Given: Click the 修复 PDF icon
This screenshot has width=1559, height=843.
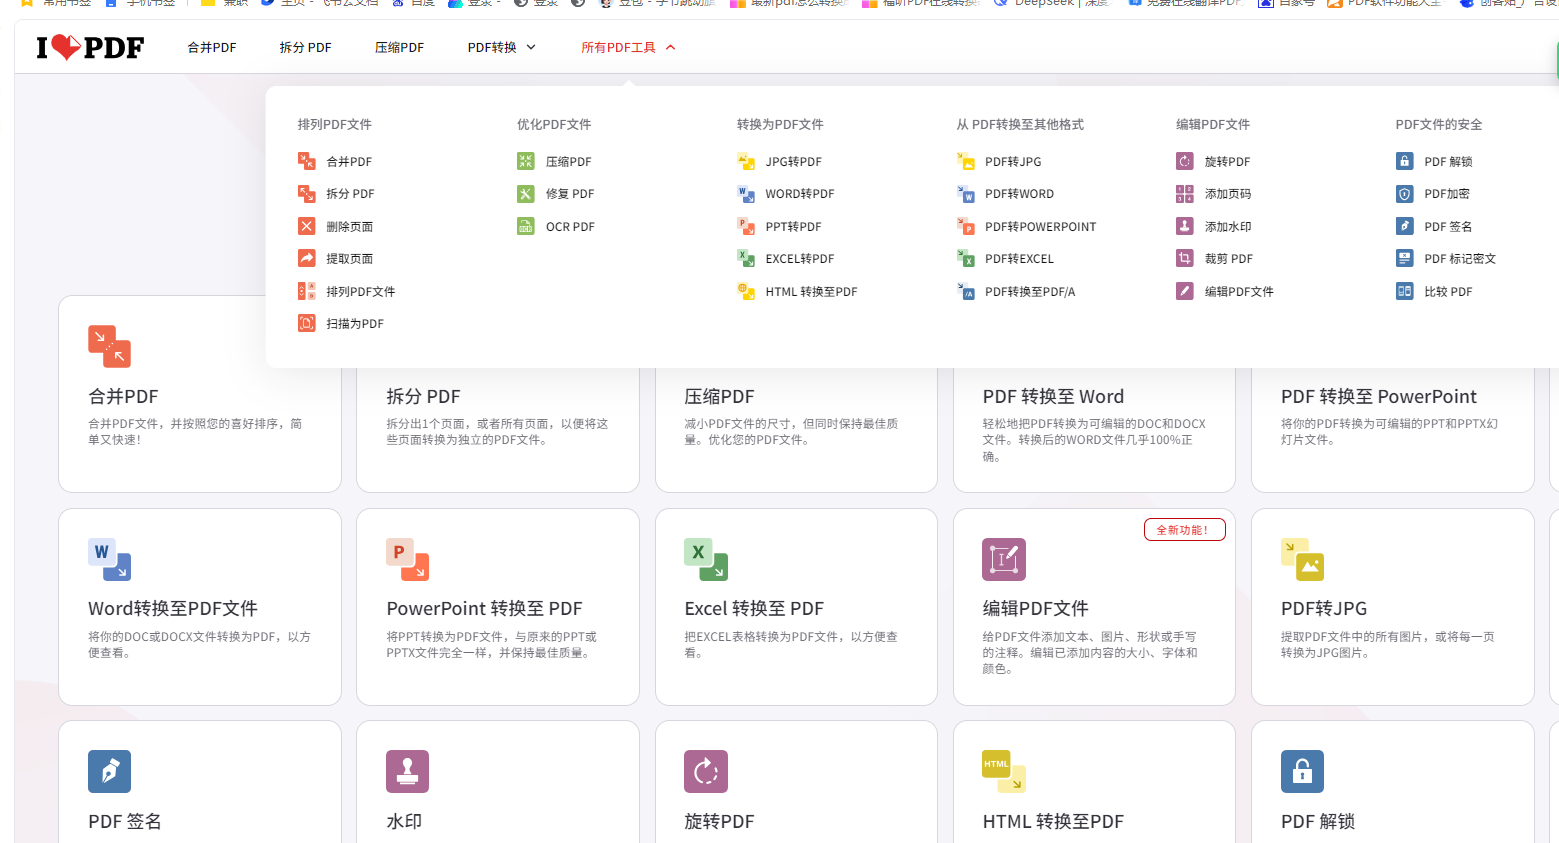Looking at the screenshot, I should [525, 194].
